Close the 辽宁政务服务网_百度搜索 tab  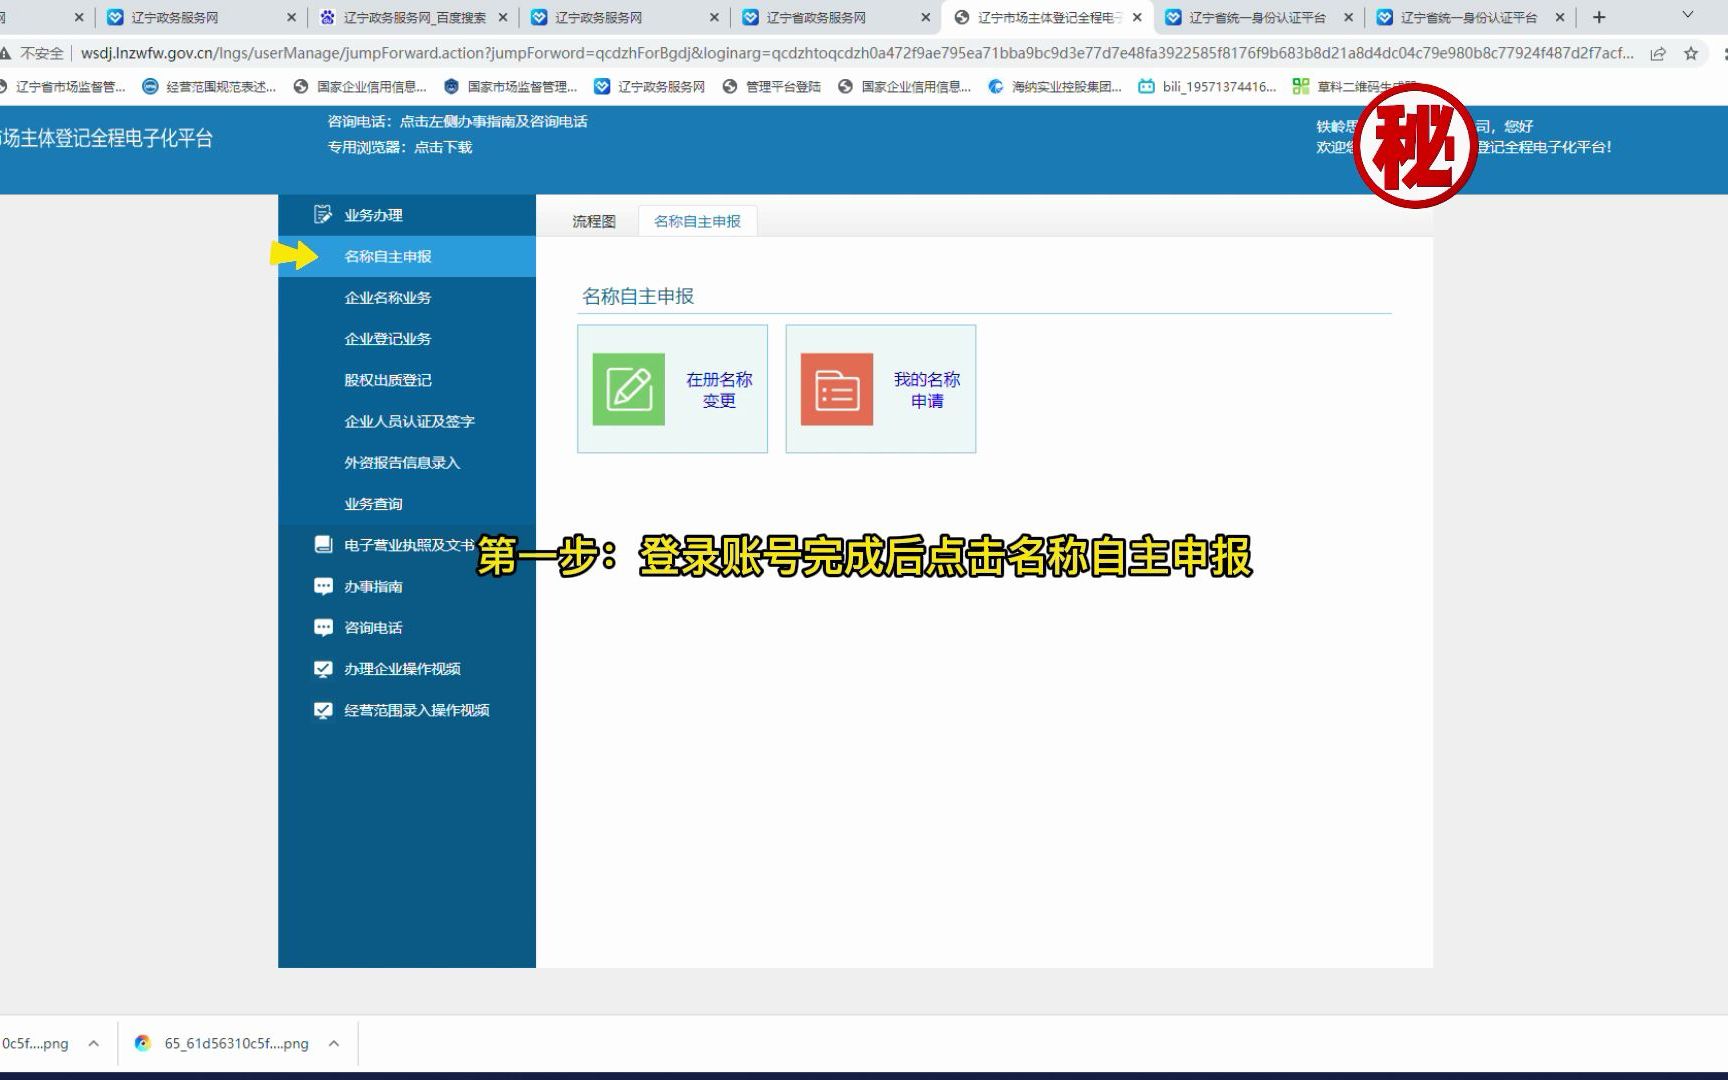[x=503, y=17]
